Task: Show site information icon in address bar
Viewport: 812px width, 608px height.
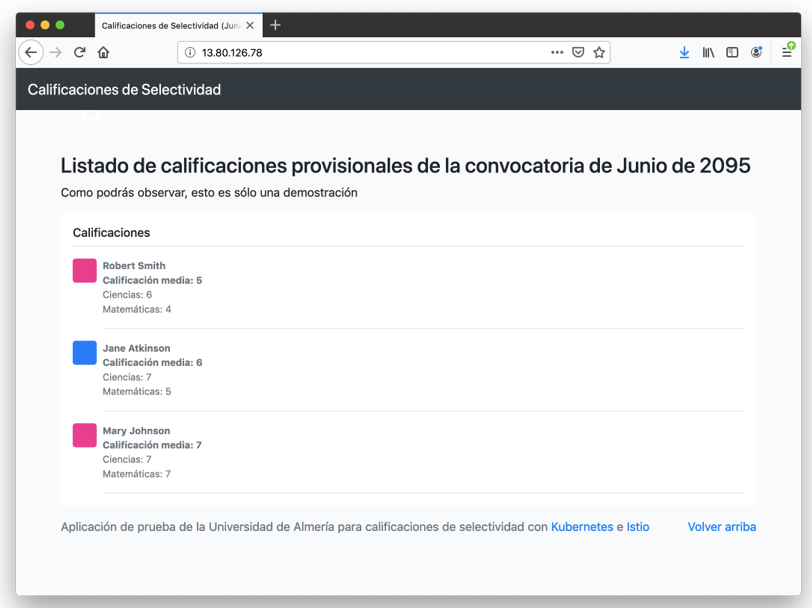Action: (x=190, y=52)
